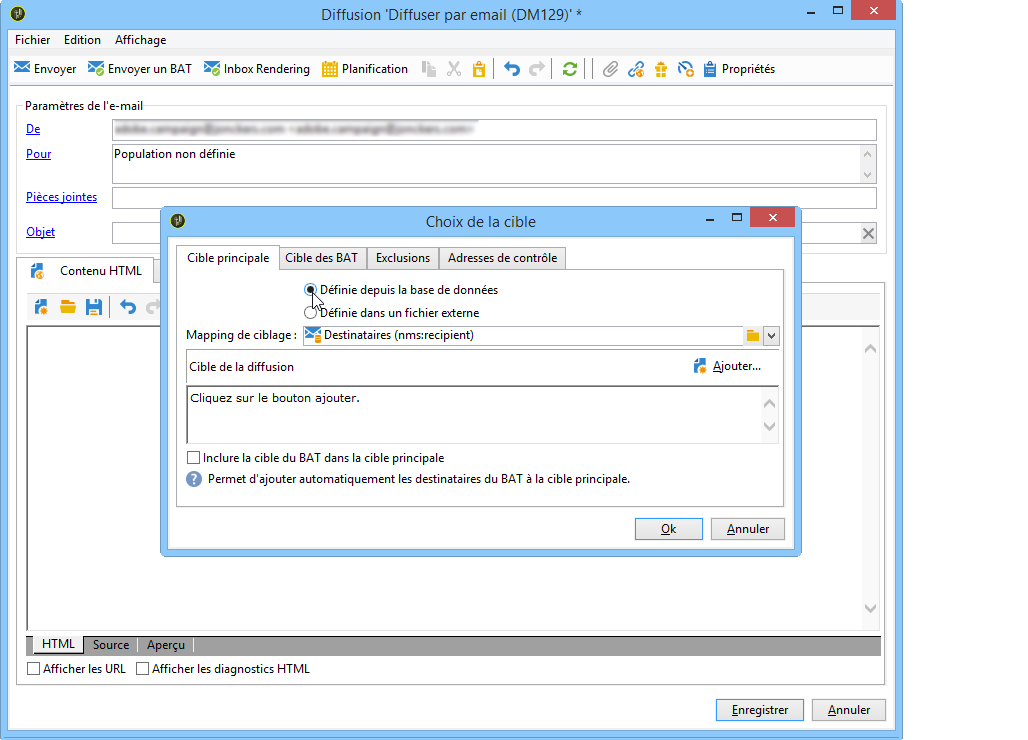Click the text Cliquez sur le bouton ajouter.

275,398
